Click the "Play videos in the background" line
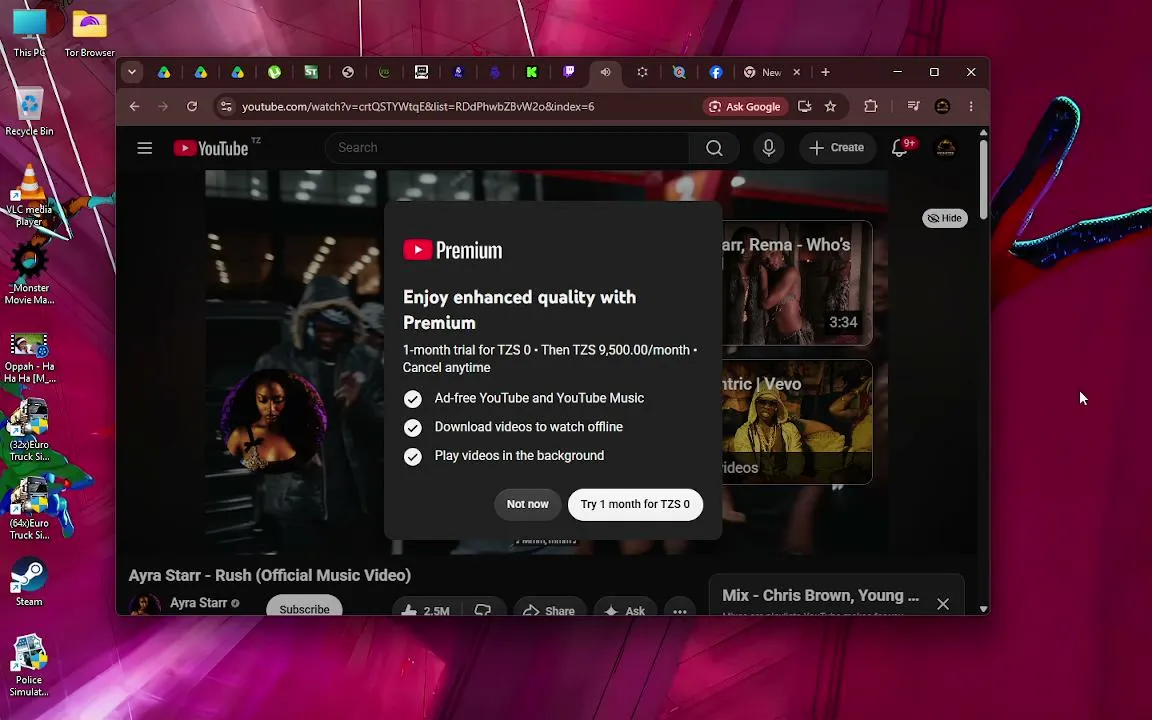The height and width of the screenshot is (720, 1152). tap(519, 456)
